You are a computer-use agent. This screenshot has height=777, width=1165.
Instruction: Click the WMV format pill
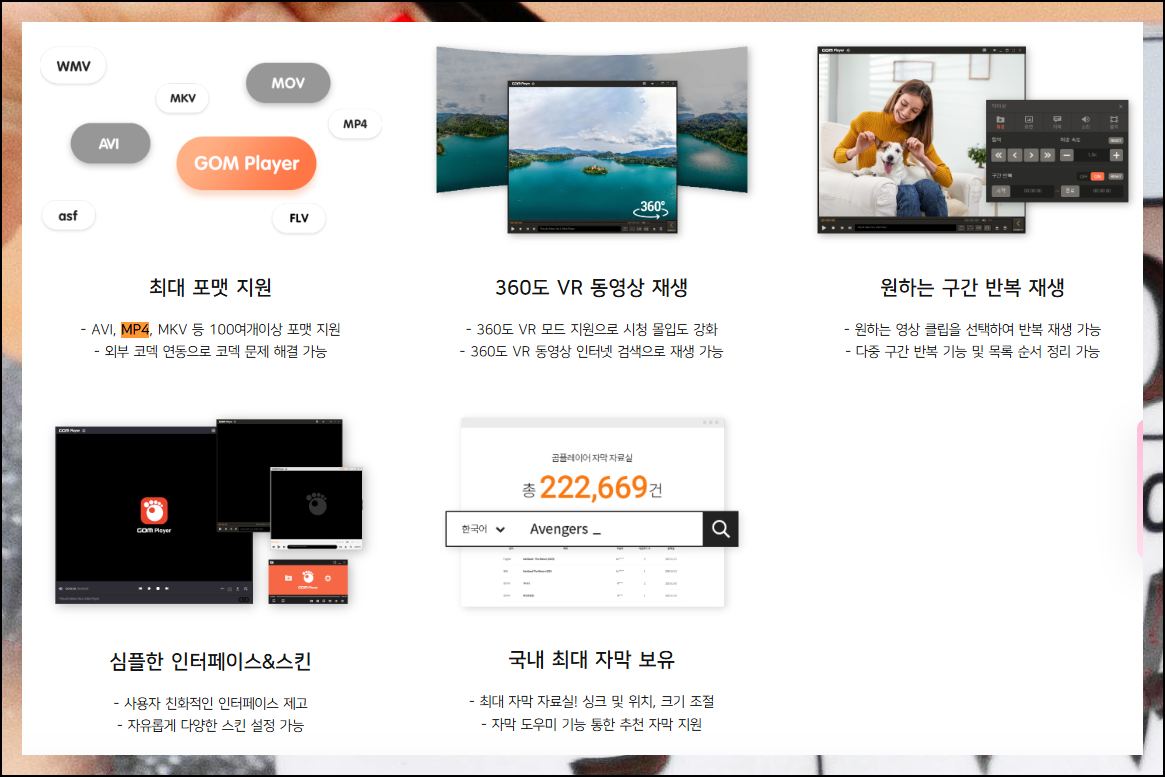(x=73, y=66)
